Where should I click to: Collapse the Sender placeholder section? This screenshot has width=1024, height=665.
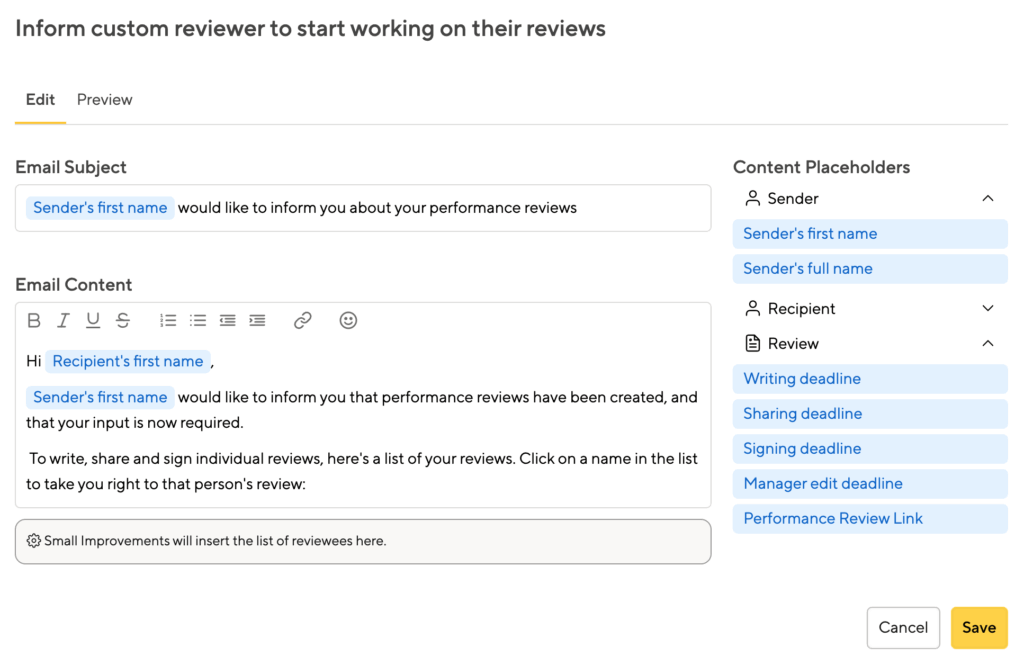click(987, 199)
